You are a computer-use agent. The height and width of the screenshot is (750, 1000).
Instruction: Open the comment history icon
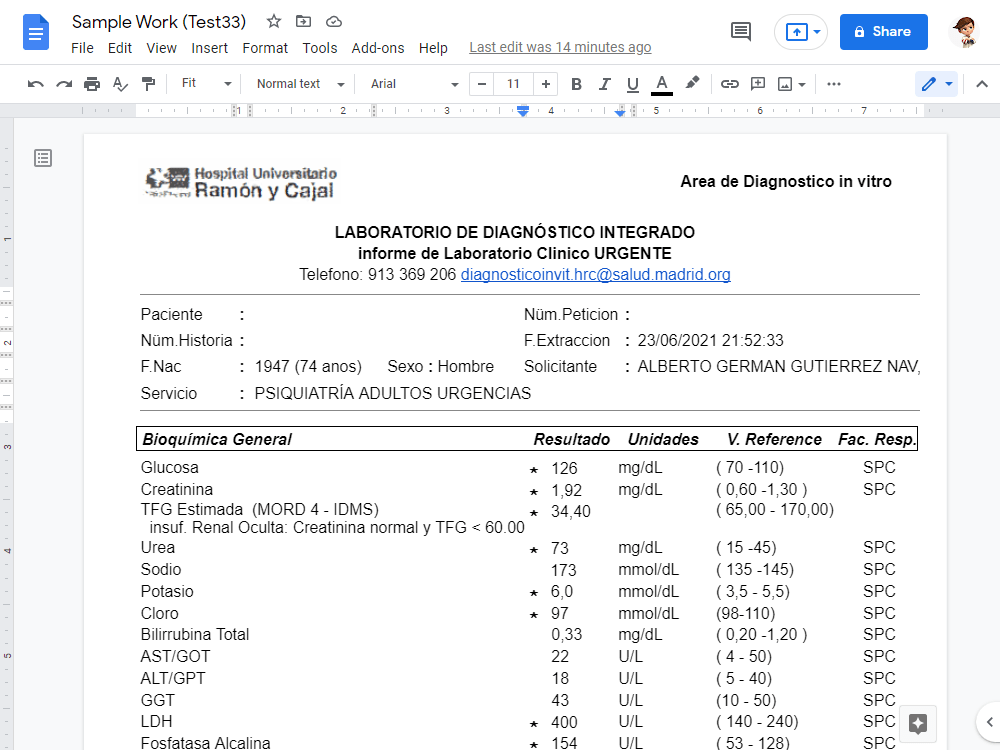(740, 31)
